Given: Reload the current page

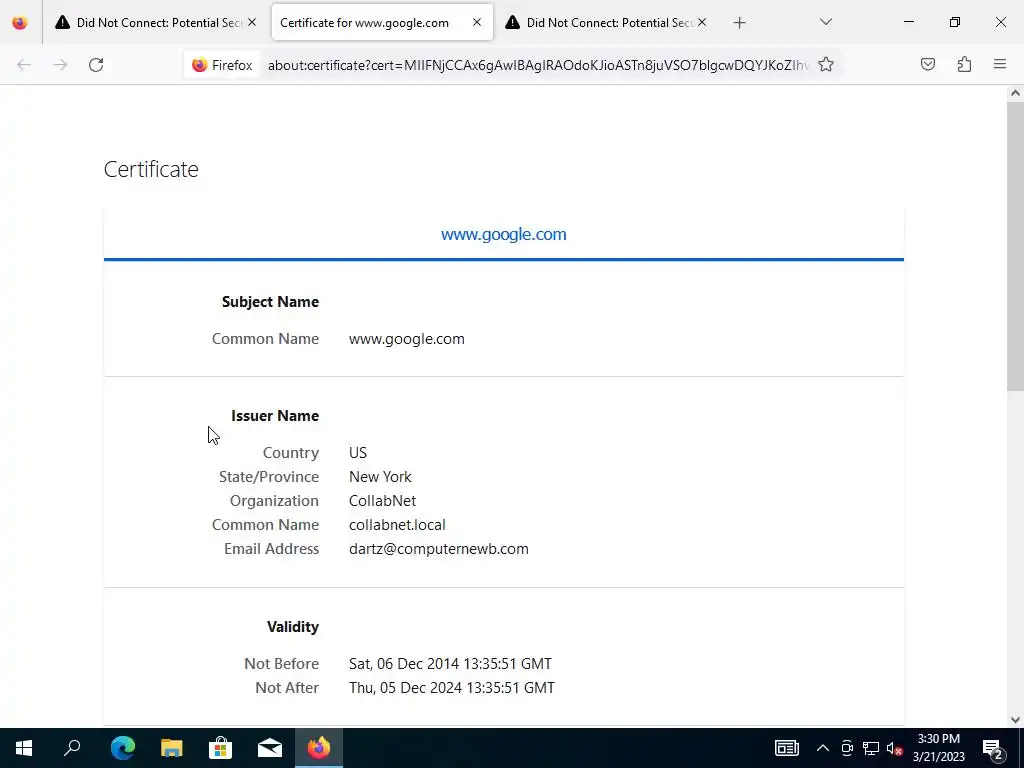Looking at the screenshot, I should pos(96,65).
